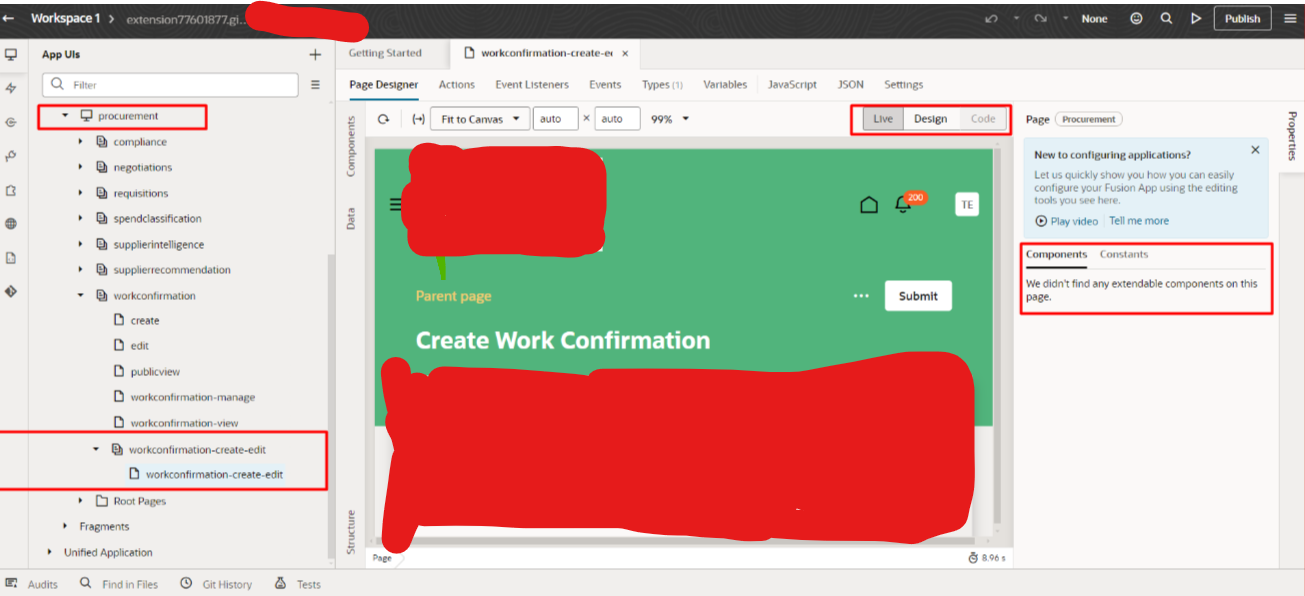Open the Fit to Canvas dropdown
This screenshot has height=596, width=1305.
click(x=479, y=118)
